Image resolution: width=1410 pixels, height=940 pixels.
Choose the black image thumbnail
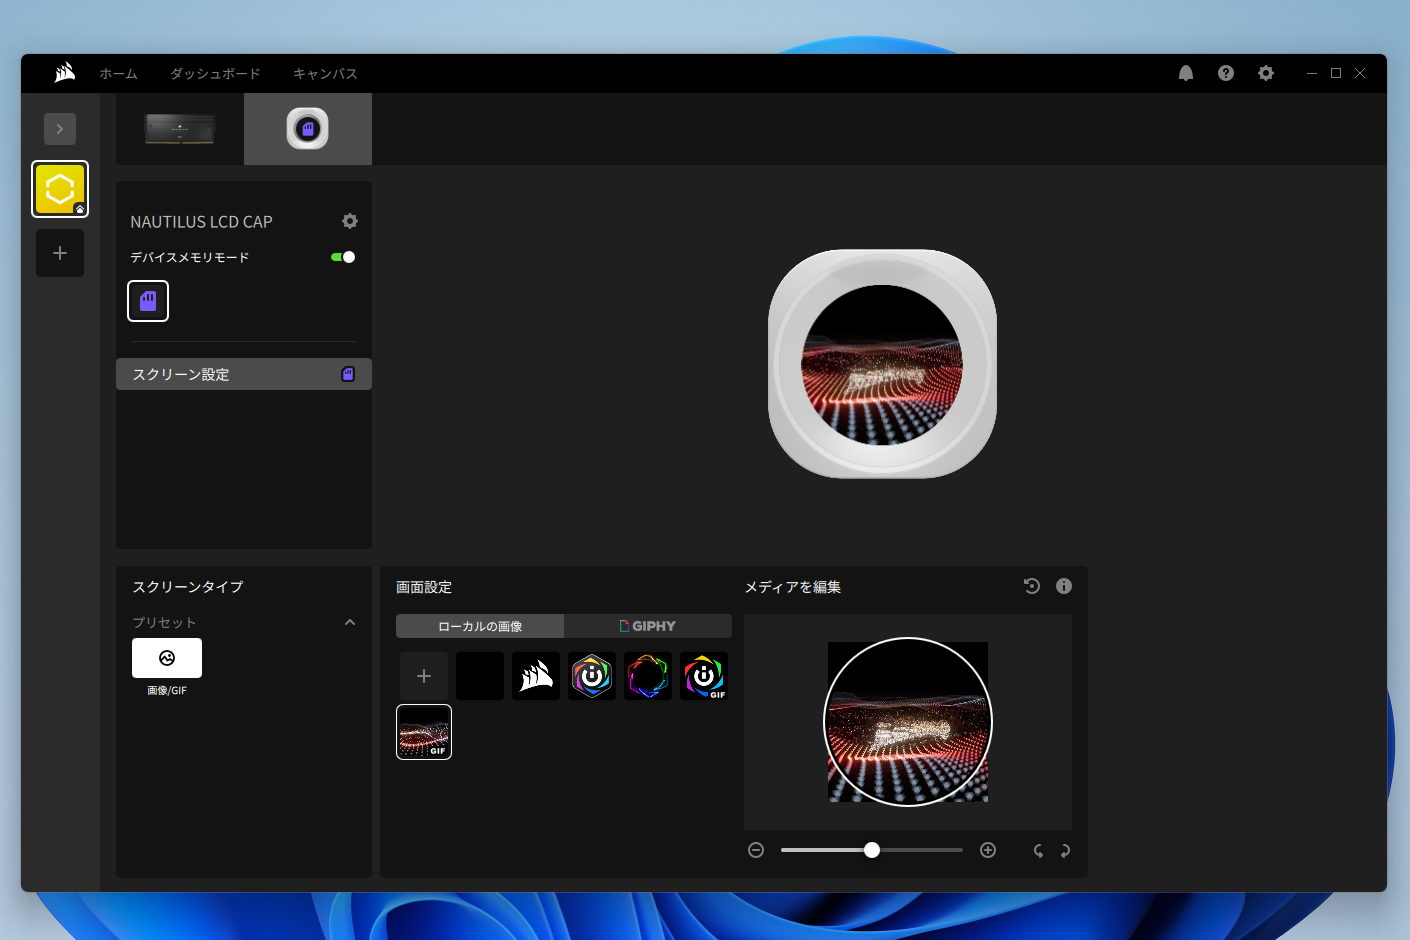click(480, 676)
